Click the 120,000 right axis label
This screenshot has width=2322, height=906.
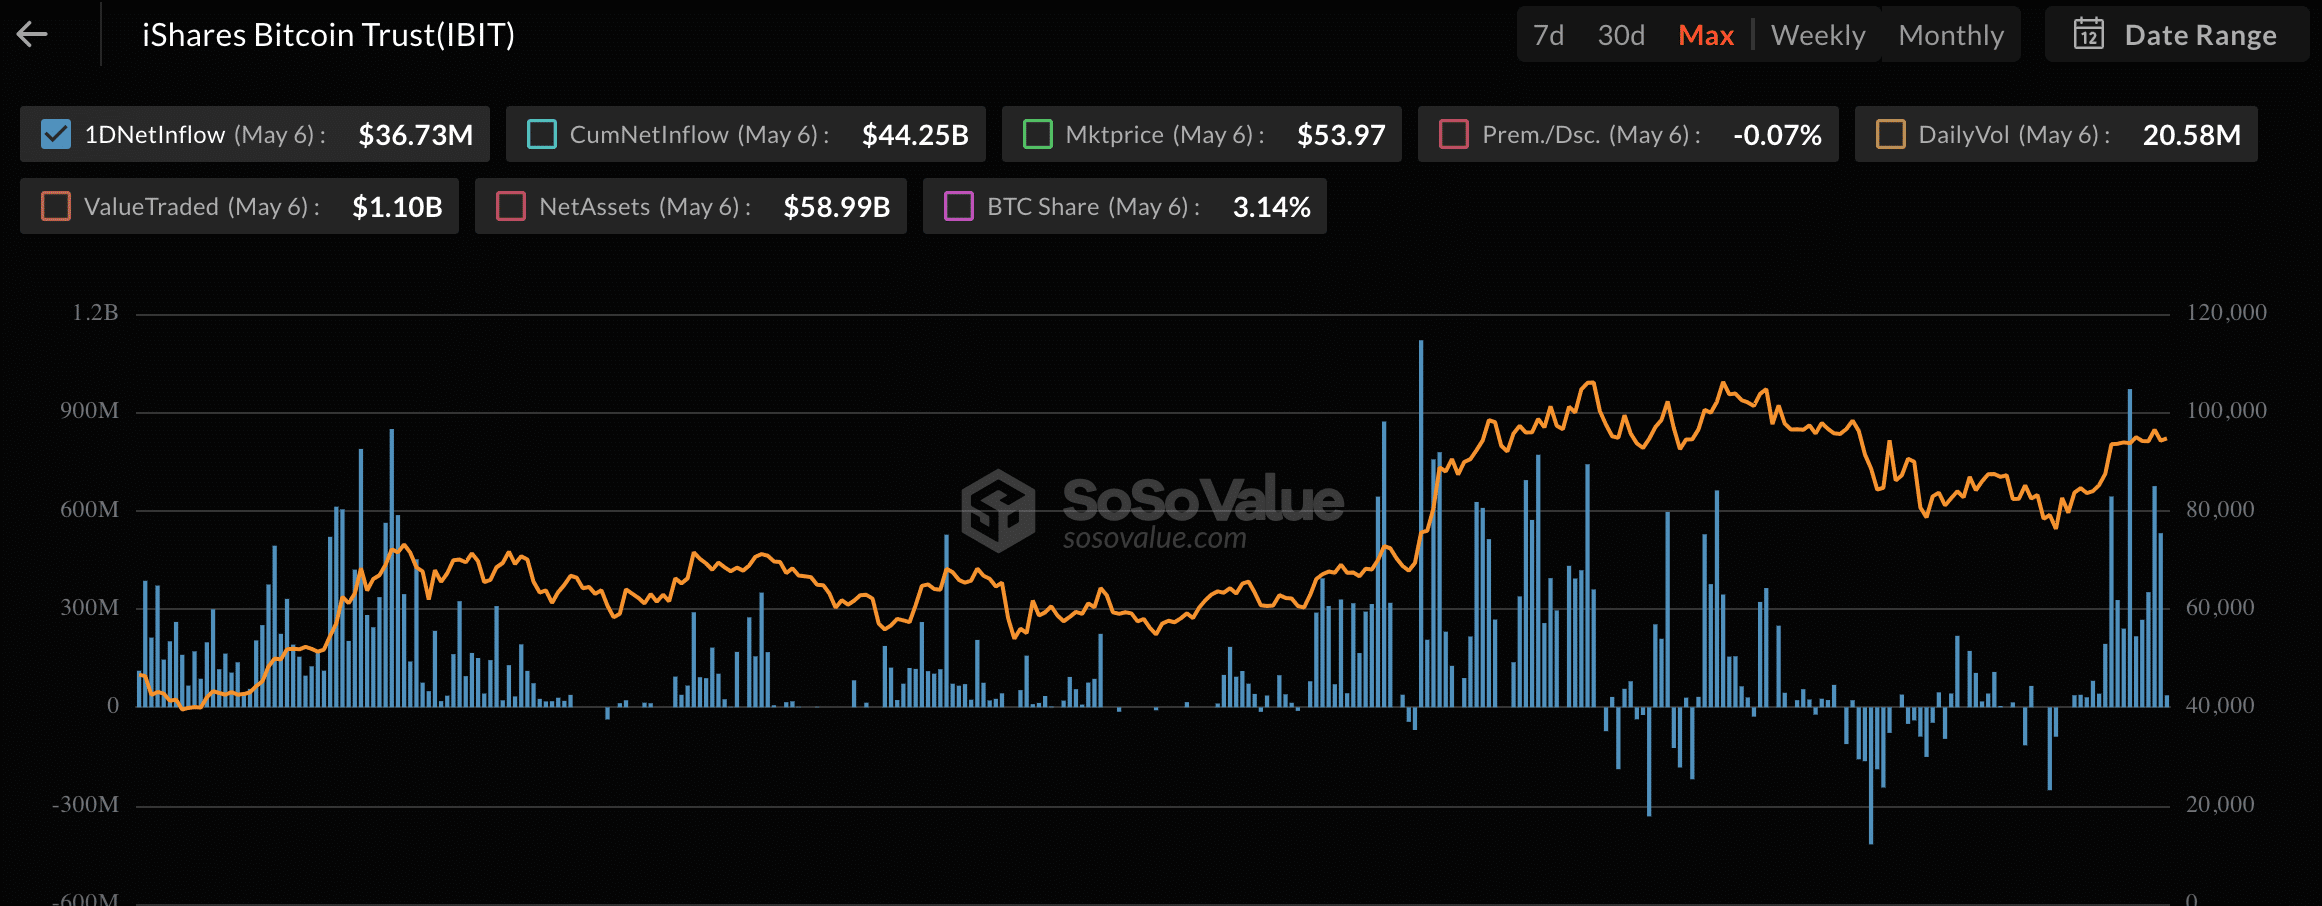[x=2226, y=313]
